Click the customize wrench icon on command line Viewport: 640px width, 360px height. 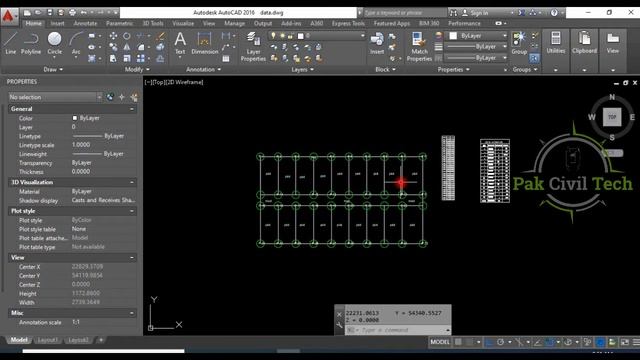tap(339, 325)
